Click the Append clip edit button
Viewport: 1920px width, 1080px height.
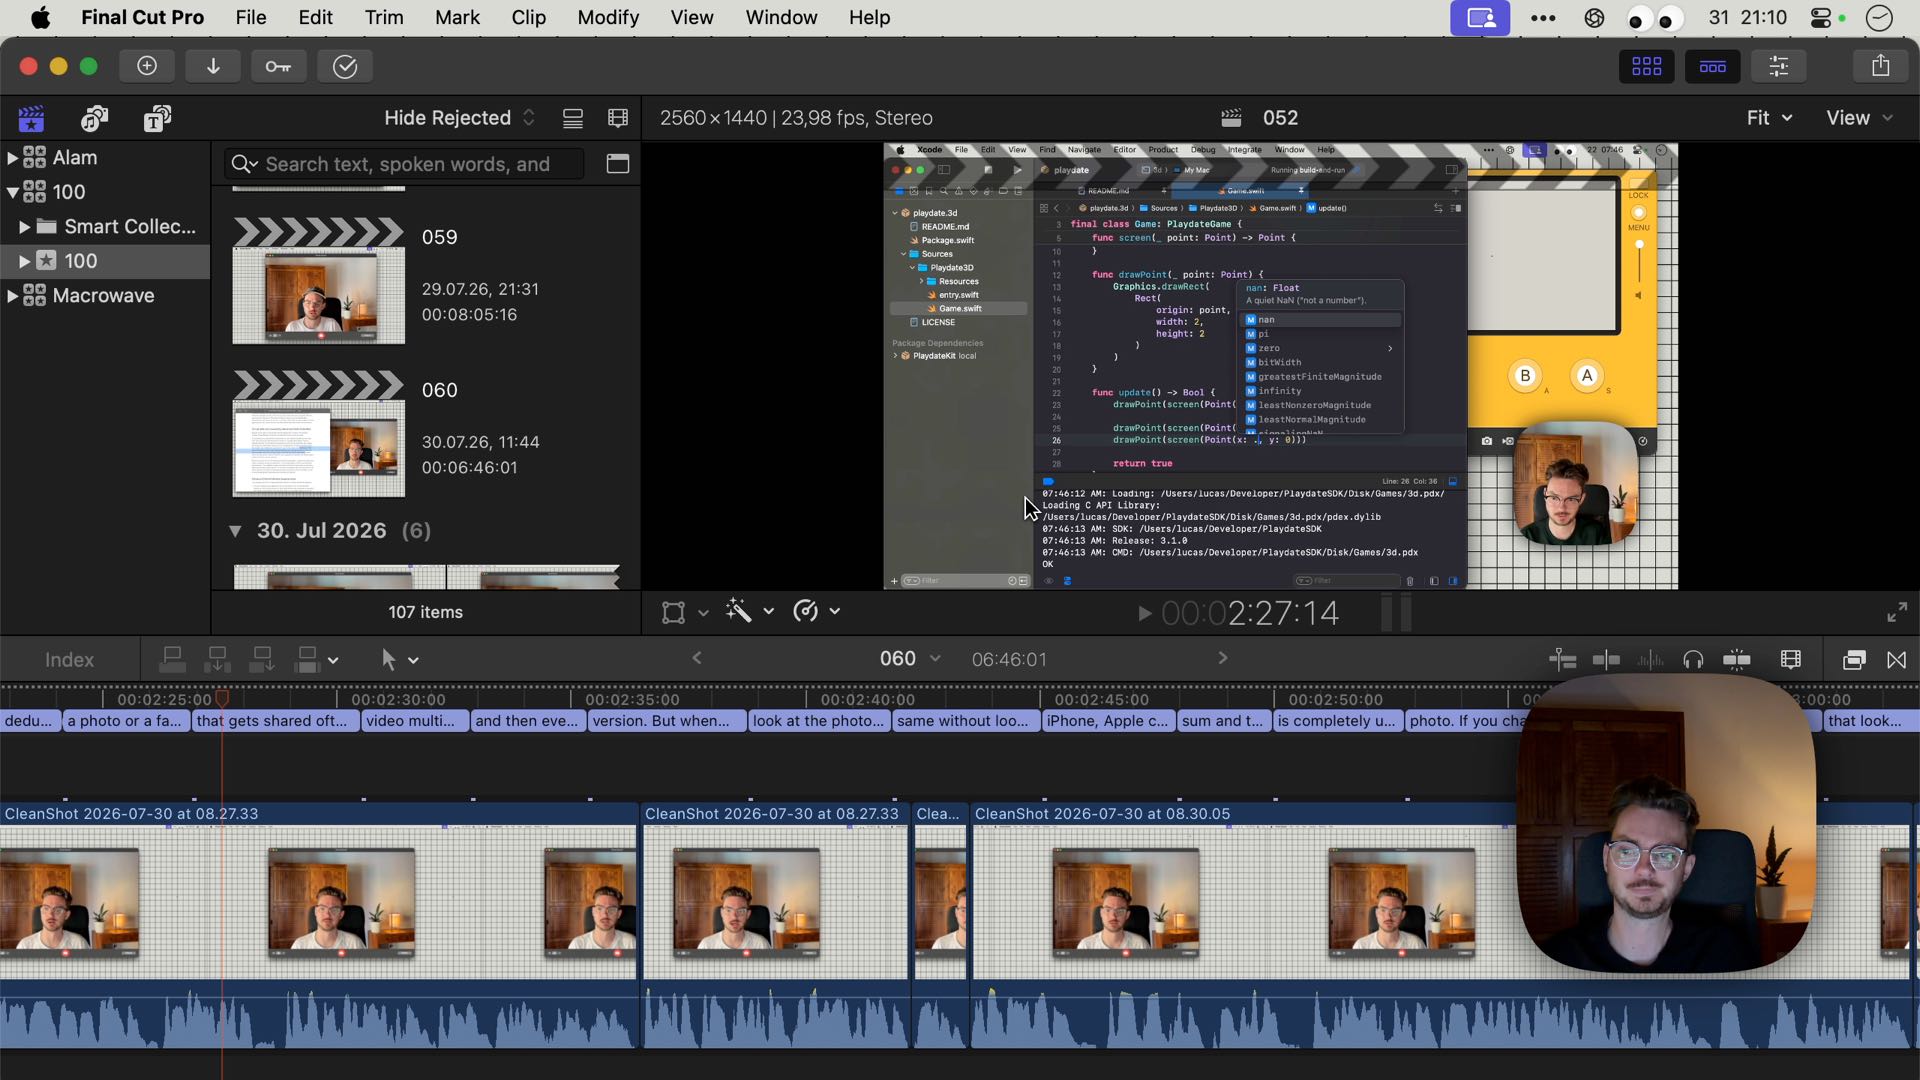(262, 660)
